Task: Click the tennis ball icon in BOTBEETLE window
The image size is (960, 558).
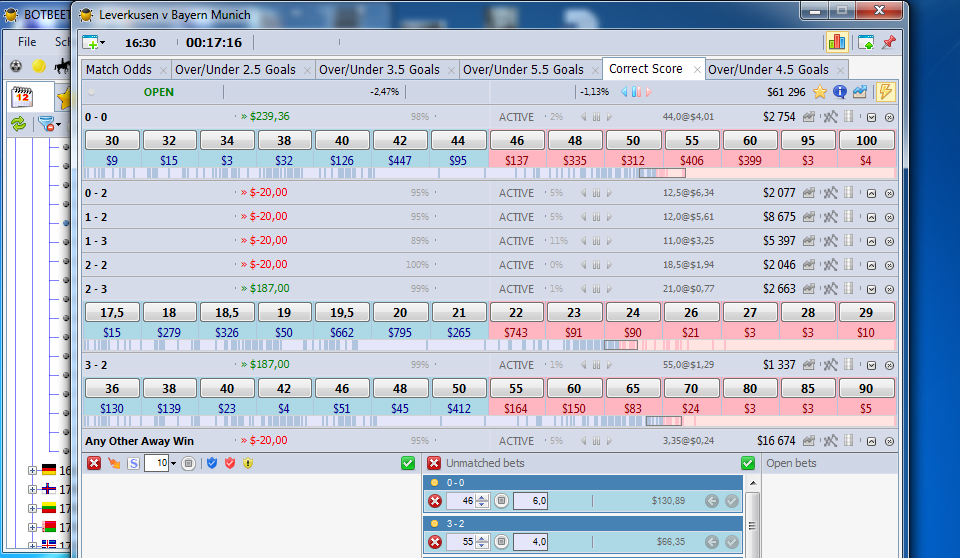Action: pos(39,66)
